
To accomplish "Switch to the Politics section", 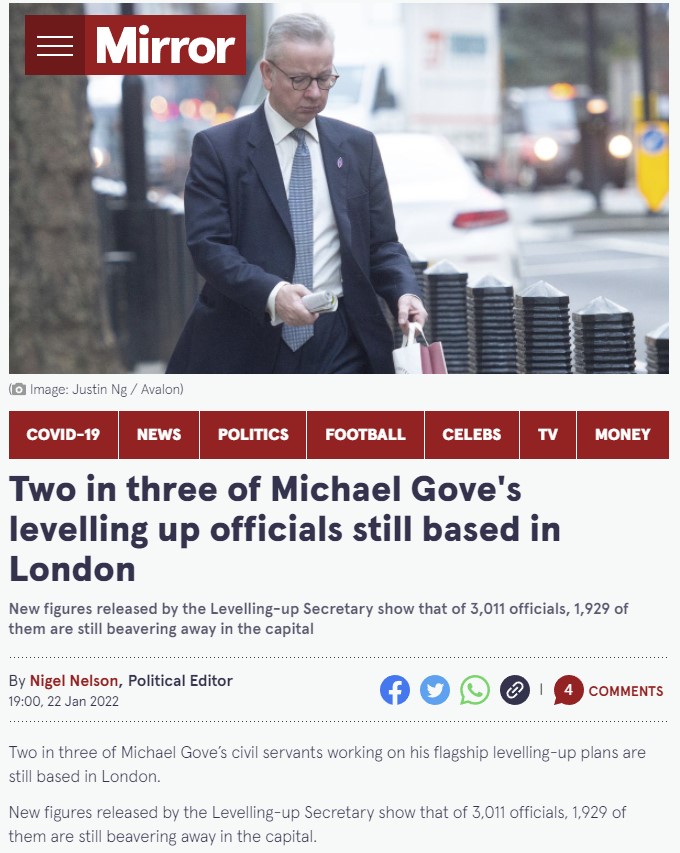I will click(x=253, y=435).
